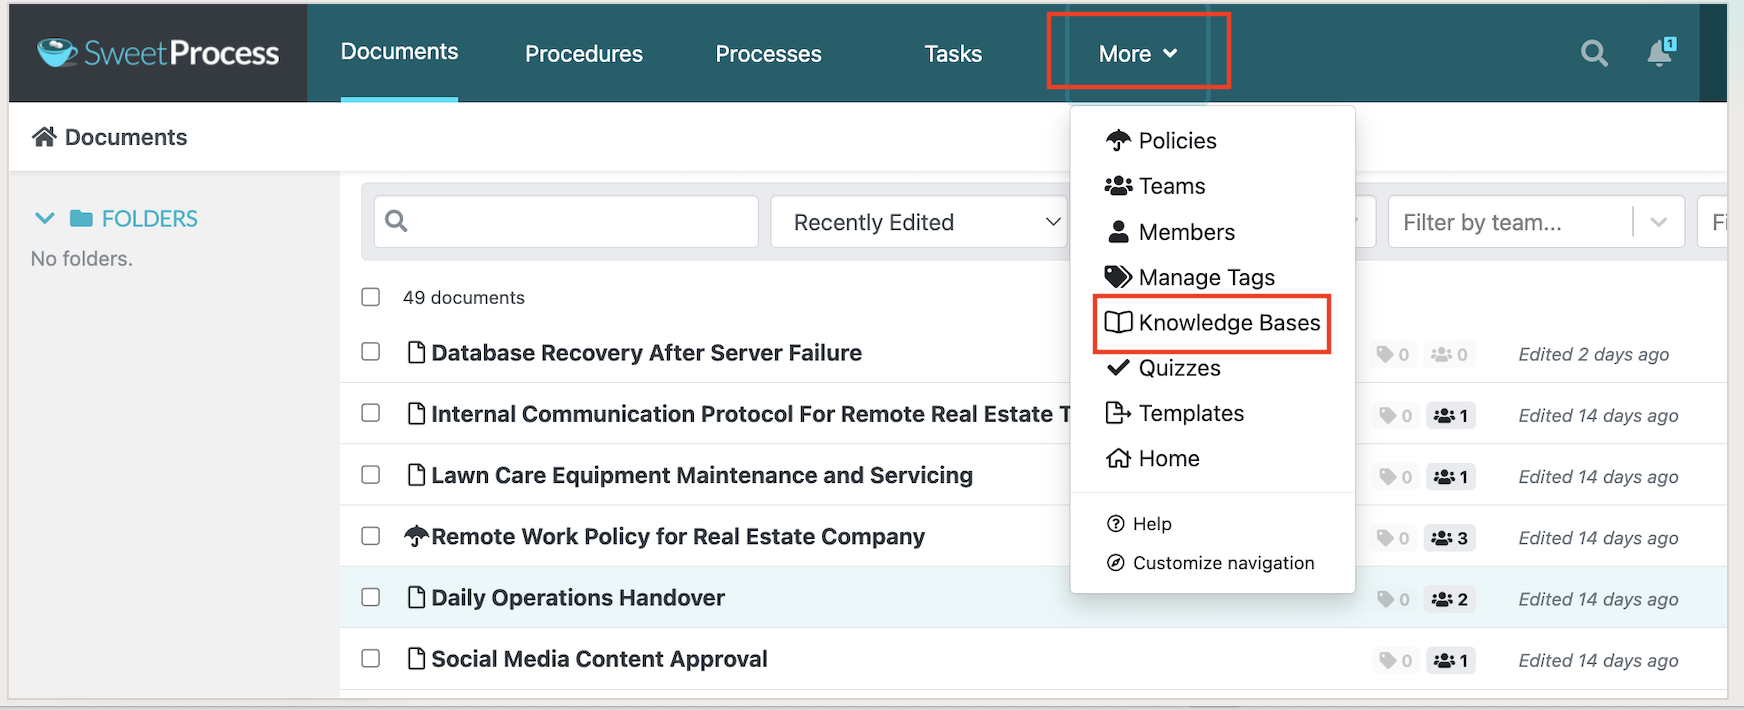This screenshot has height=710, width=1744.
Task: Click the team count on Social Media Content Approval row
Action: [1450, 660]
